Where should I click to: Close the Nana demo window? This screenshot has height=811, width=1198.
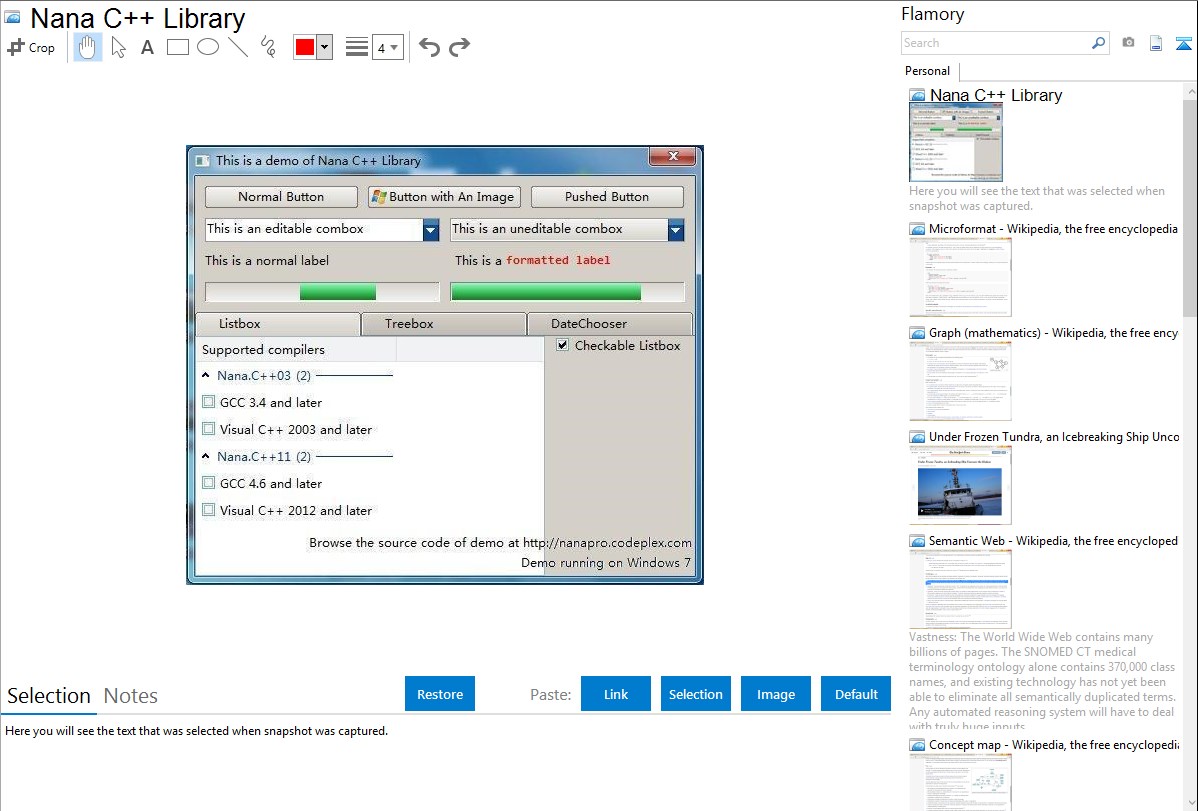tap(672, 156)
